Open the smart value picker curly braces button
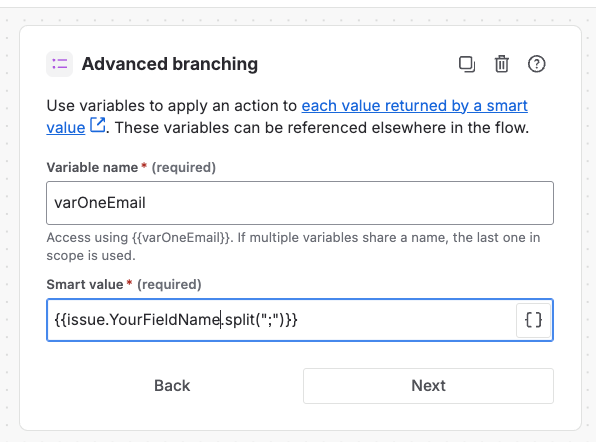596x442 pixels. coord(533,320)
